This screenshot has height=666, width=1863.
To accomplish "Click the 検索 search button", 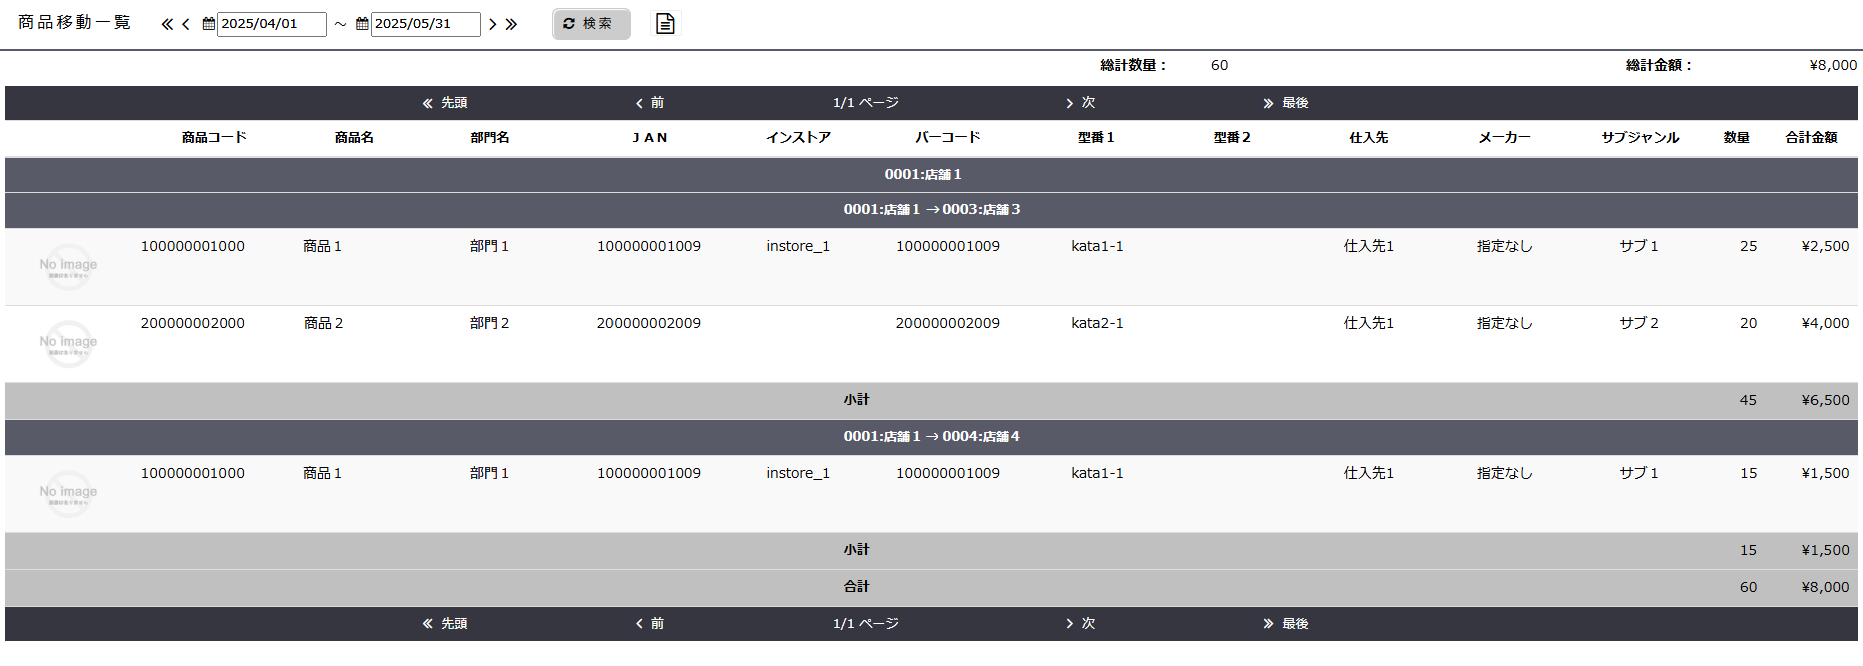I will tap(591, 24).
